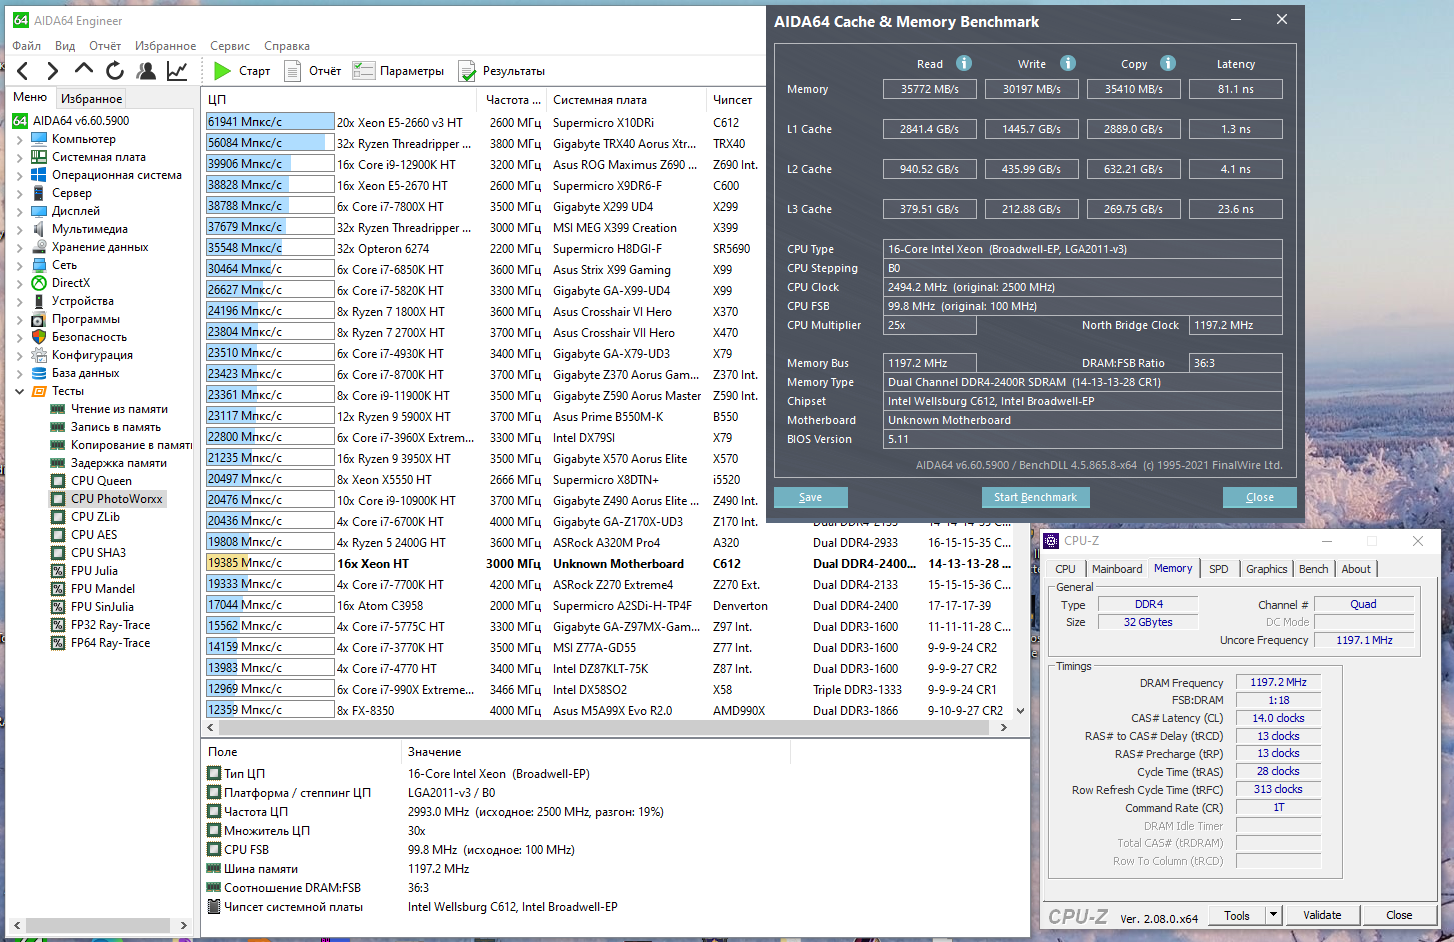Click the Write info icon
1454x942 pixels.
tap(1068, 63)
